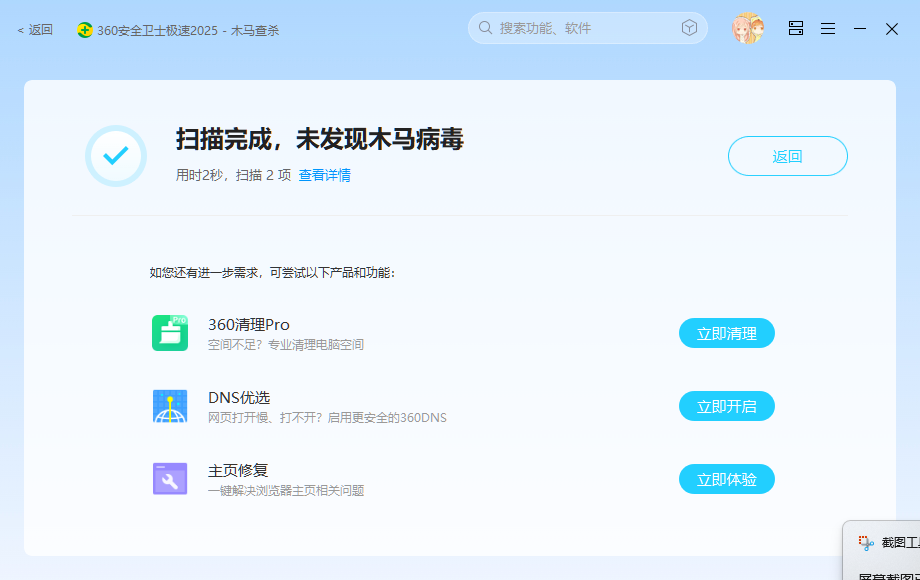
Task: Minimize the 360 window
Action: click(860, 28)
